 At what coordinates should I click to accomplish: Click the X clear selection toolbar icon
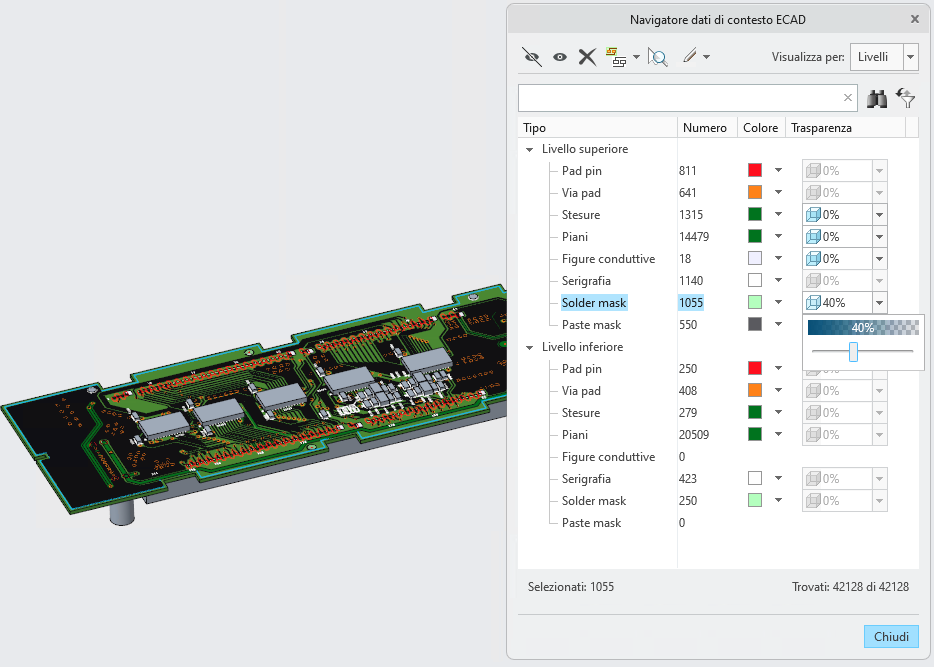587,57
